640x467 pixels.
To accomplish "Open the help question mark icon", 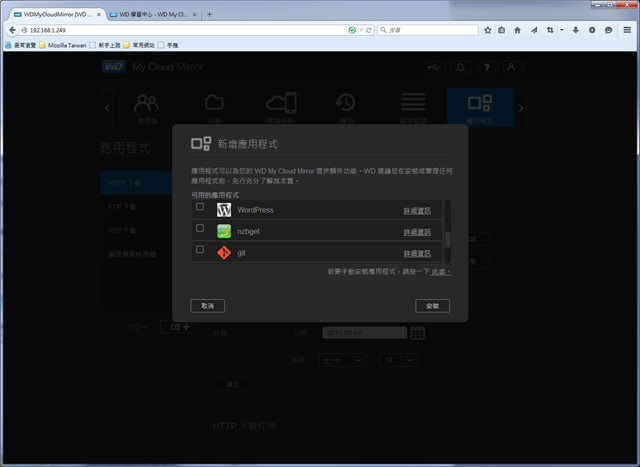I will [x=487, y=67].
